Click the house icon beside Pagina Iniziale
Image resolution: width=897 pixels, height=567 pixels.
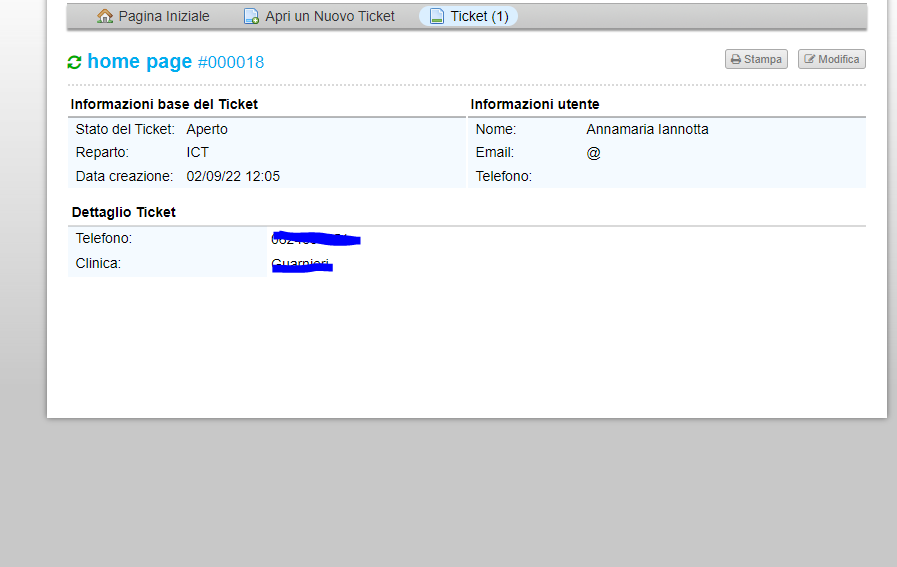[x=105, y=16]
